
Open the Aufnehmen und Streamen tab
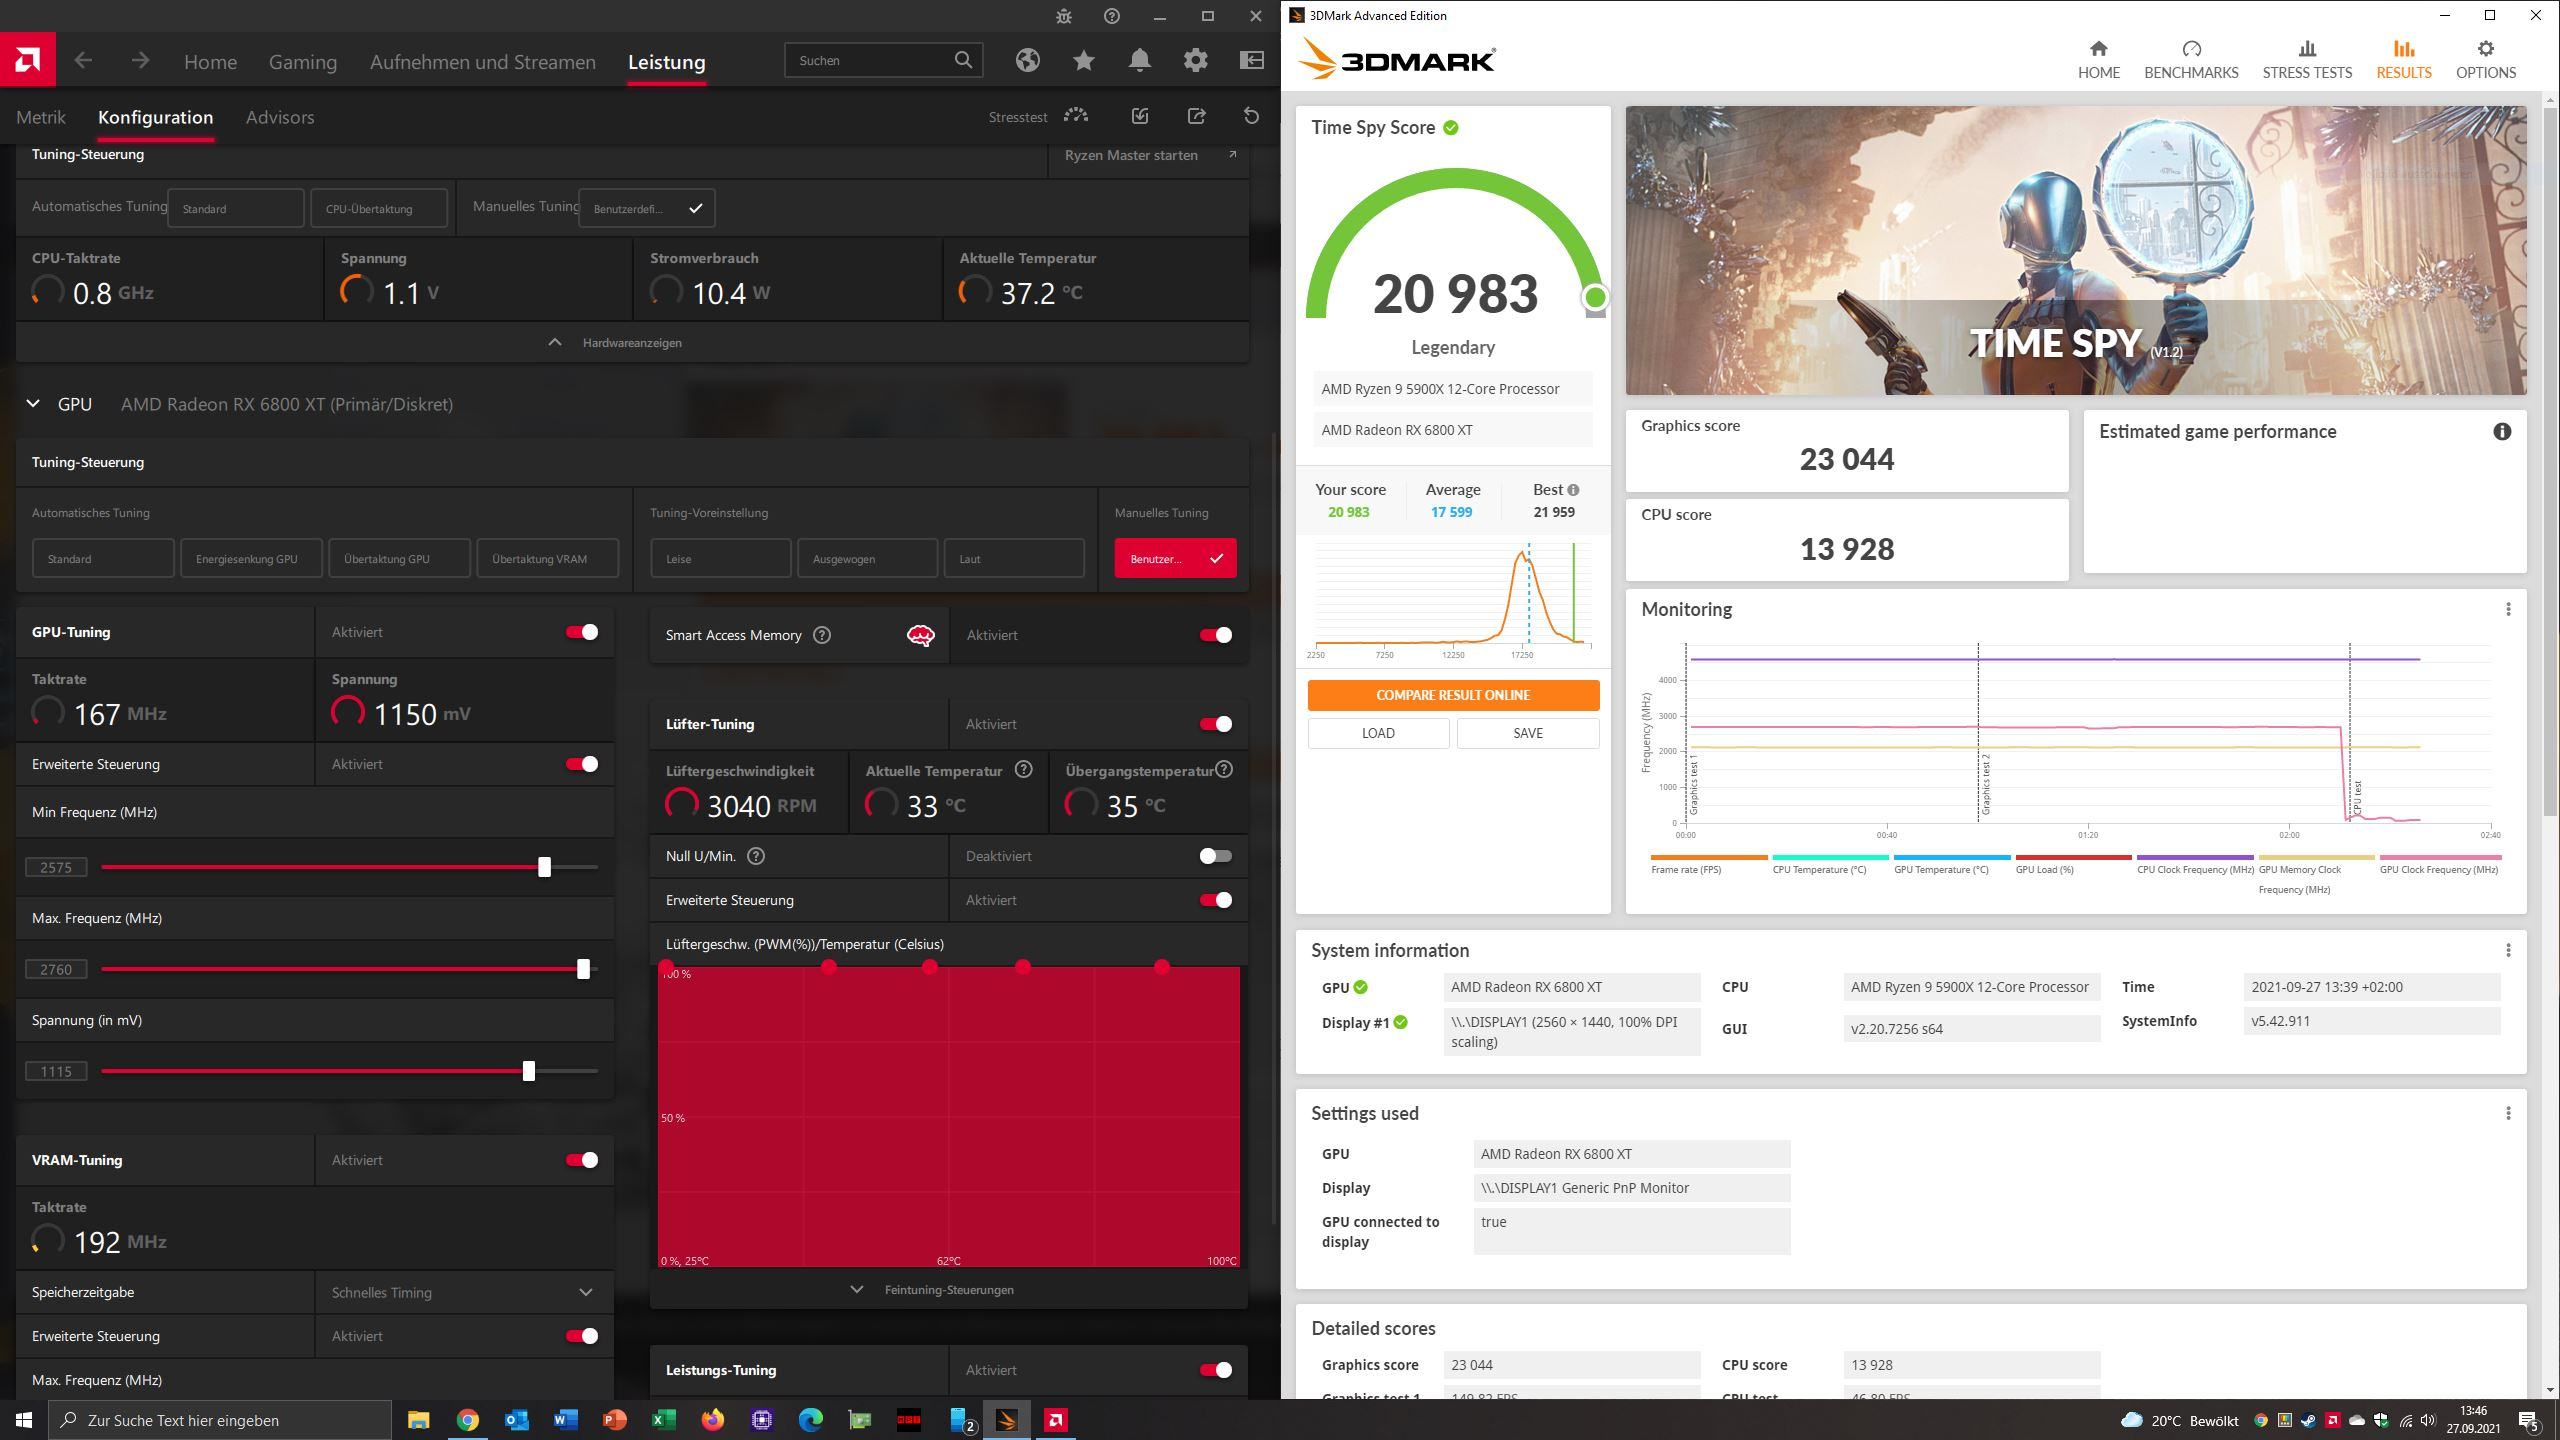point(483,62)
